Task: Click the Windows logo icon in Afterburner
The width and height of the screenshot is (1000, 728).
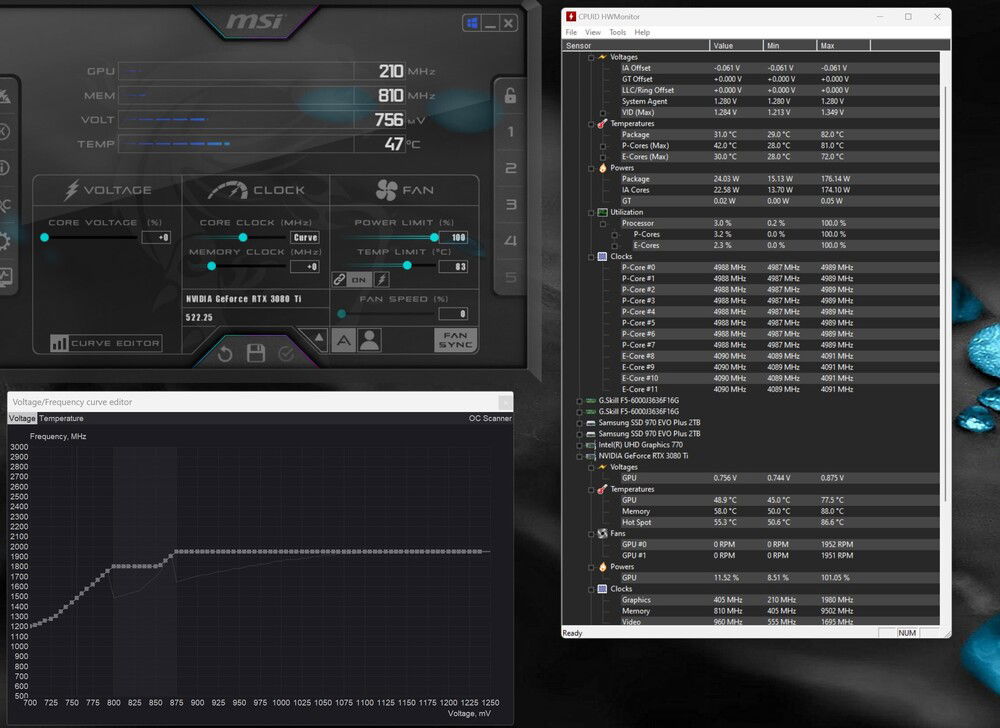Action: [x=472, y=24]
